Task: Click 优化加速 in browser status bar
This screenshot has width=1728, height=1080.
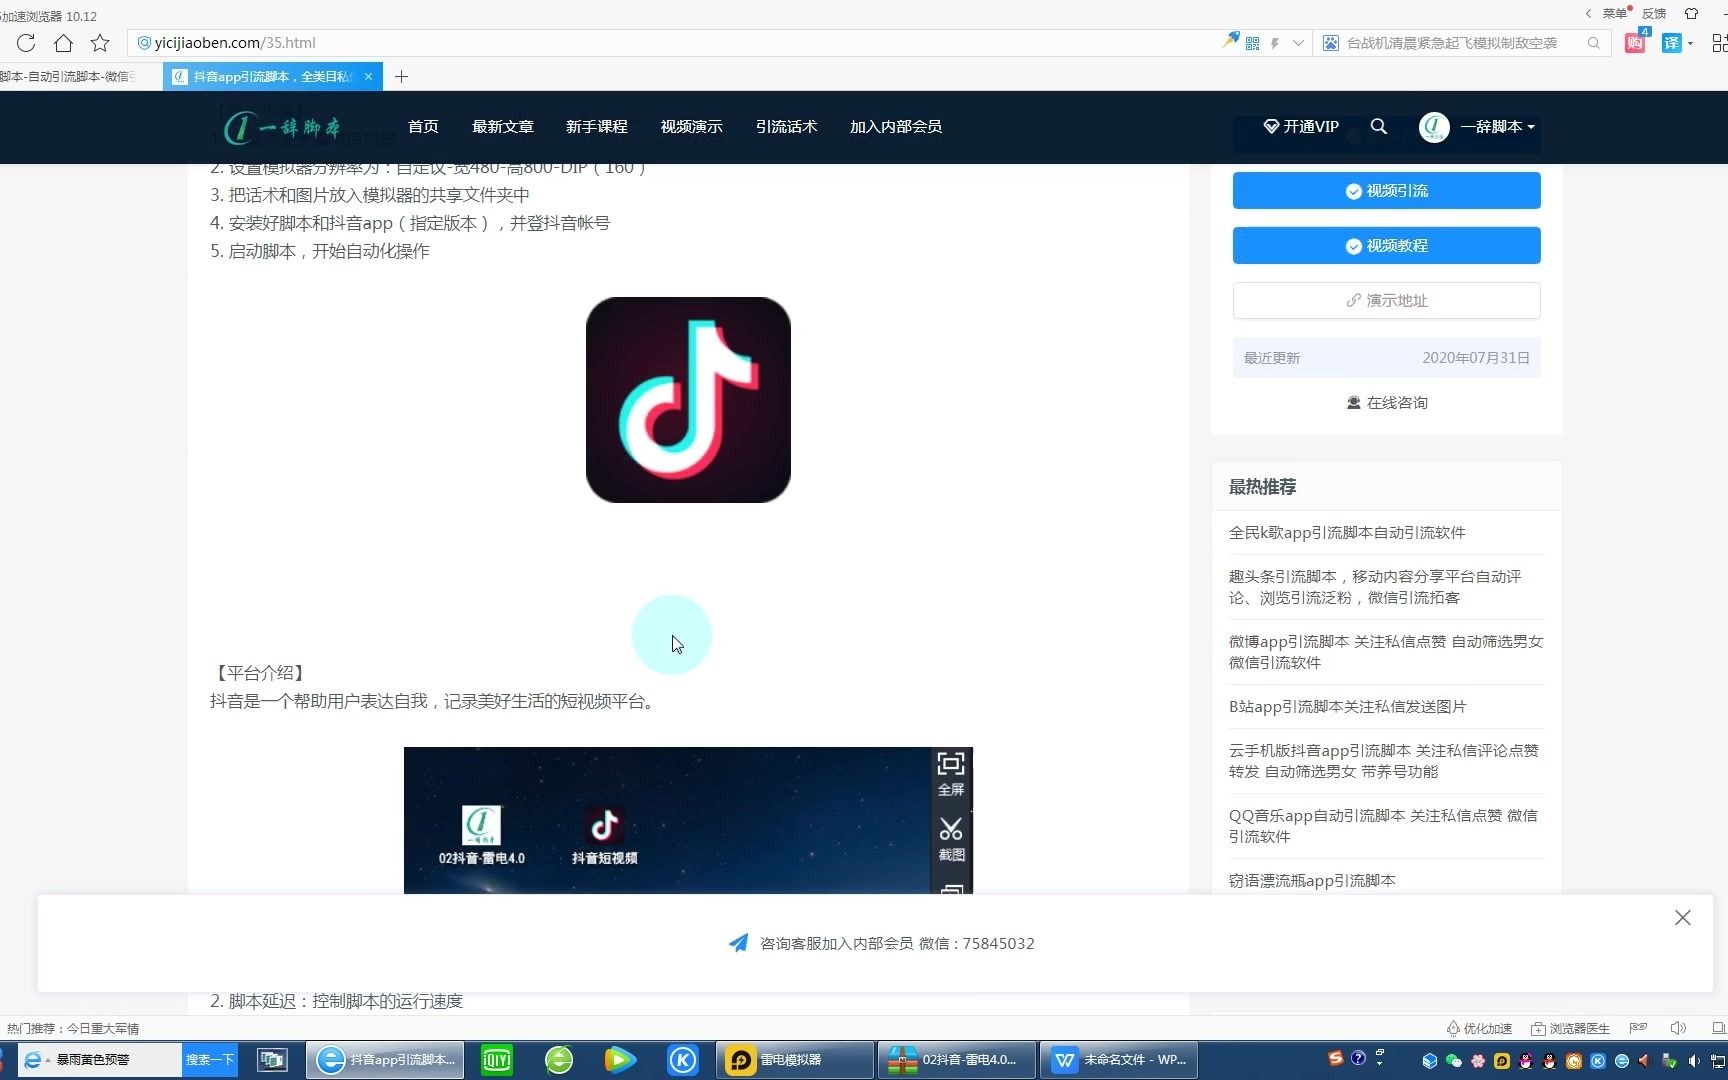Action: (1479, 1028)
